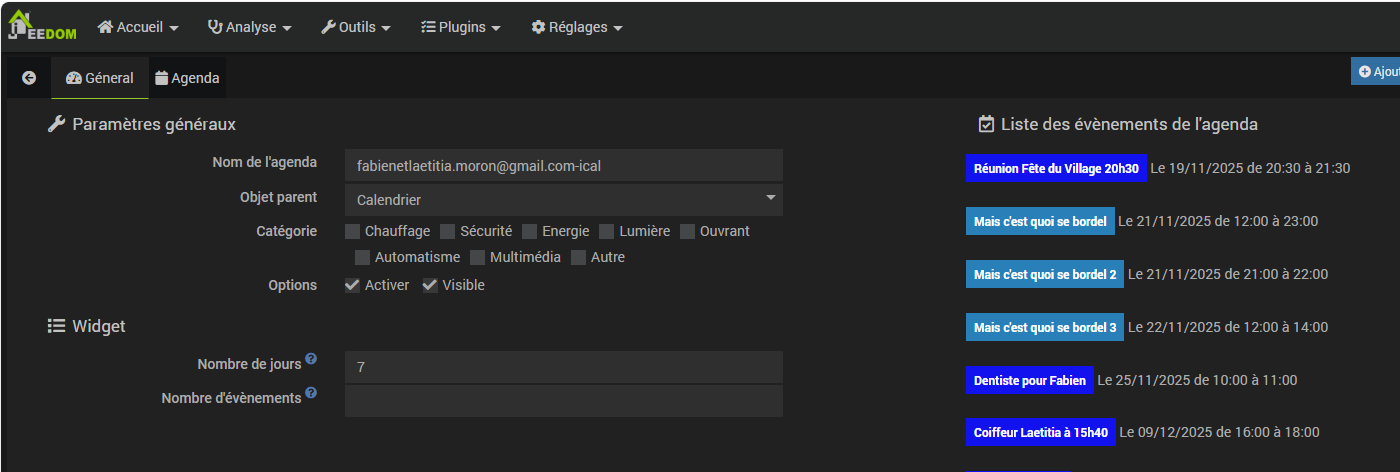Click date text Le 21/11/2025 de 21:00 à 22:00
Image resolution: width=1400 pixels, height=472 pixels.
tap(1228, 274)
